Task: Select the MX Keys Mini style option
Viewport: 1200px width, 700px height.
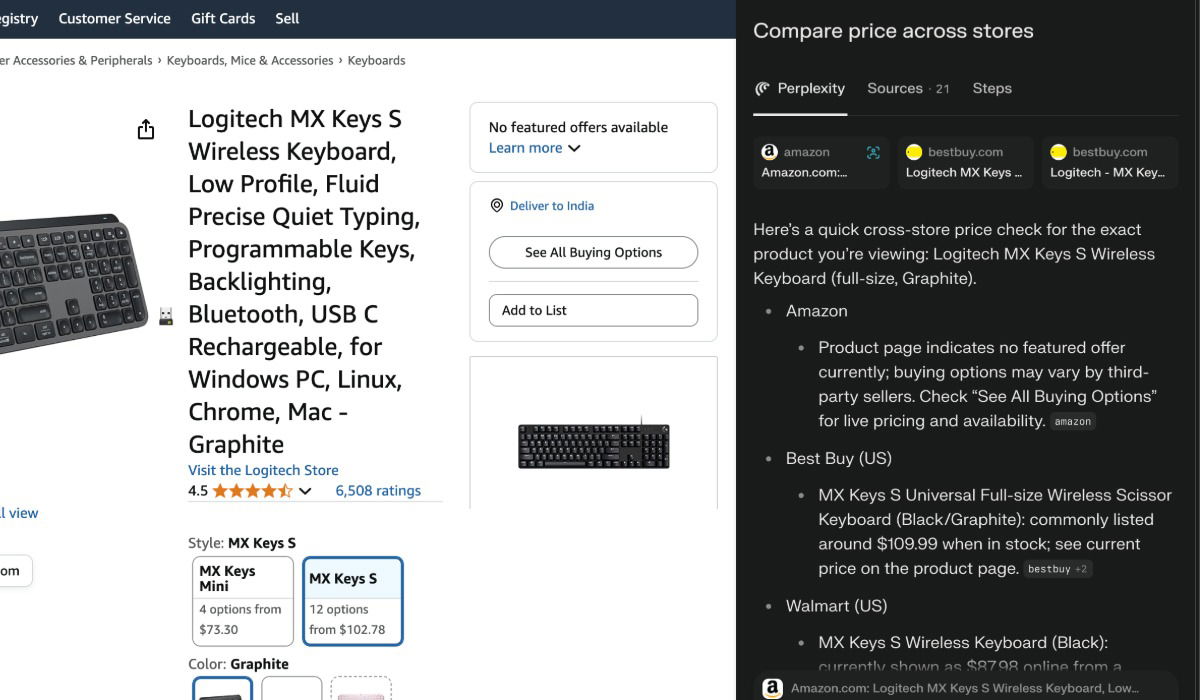Action: [242, 601]
